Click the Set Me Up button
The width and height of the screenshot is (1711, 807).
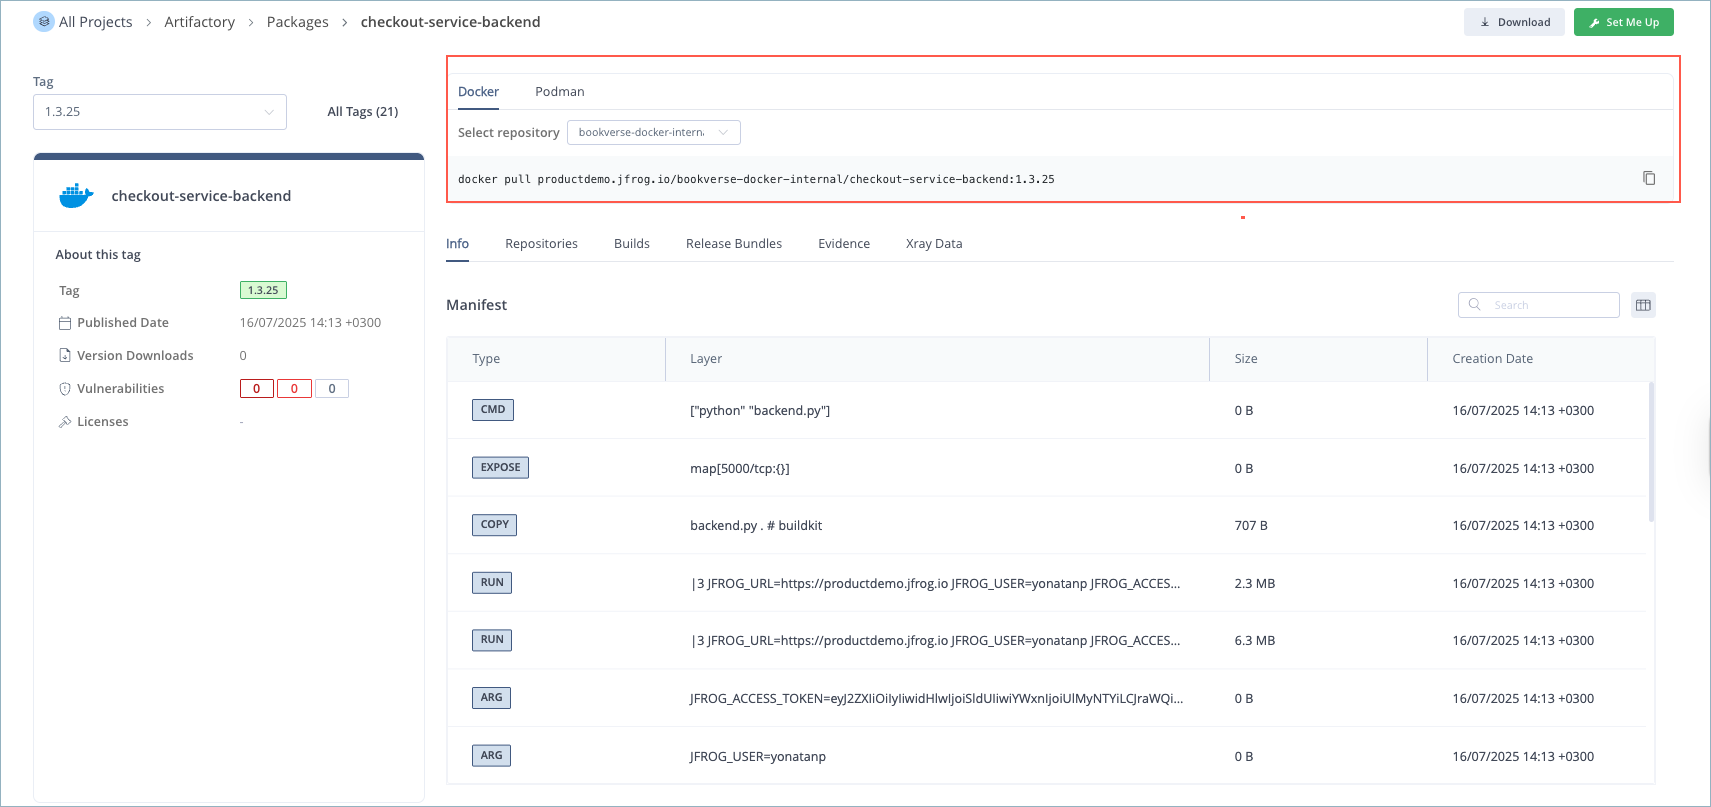click(x=1624, y=22)
